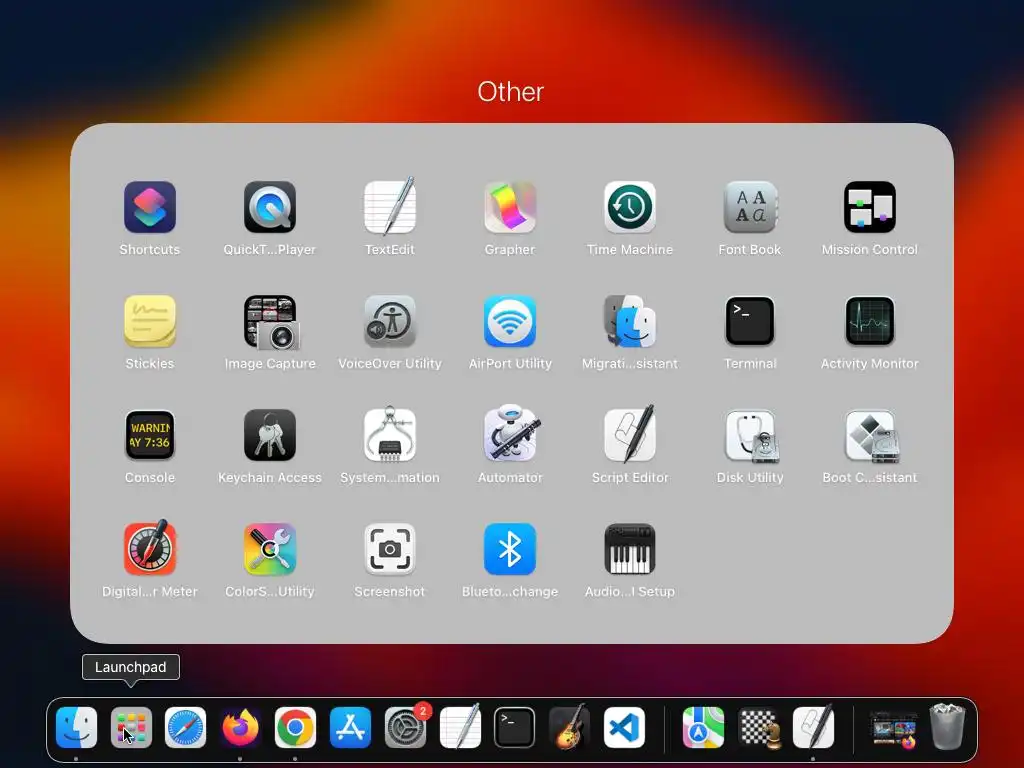Open System Preferences with badge in Dock

click(x=405, y=727)
